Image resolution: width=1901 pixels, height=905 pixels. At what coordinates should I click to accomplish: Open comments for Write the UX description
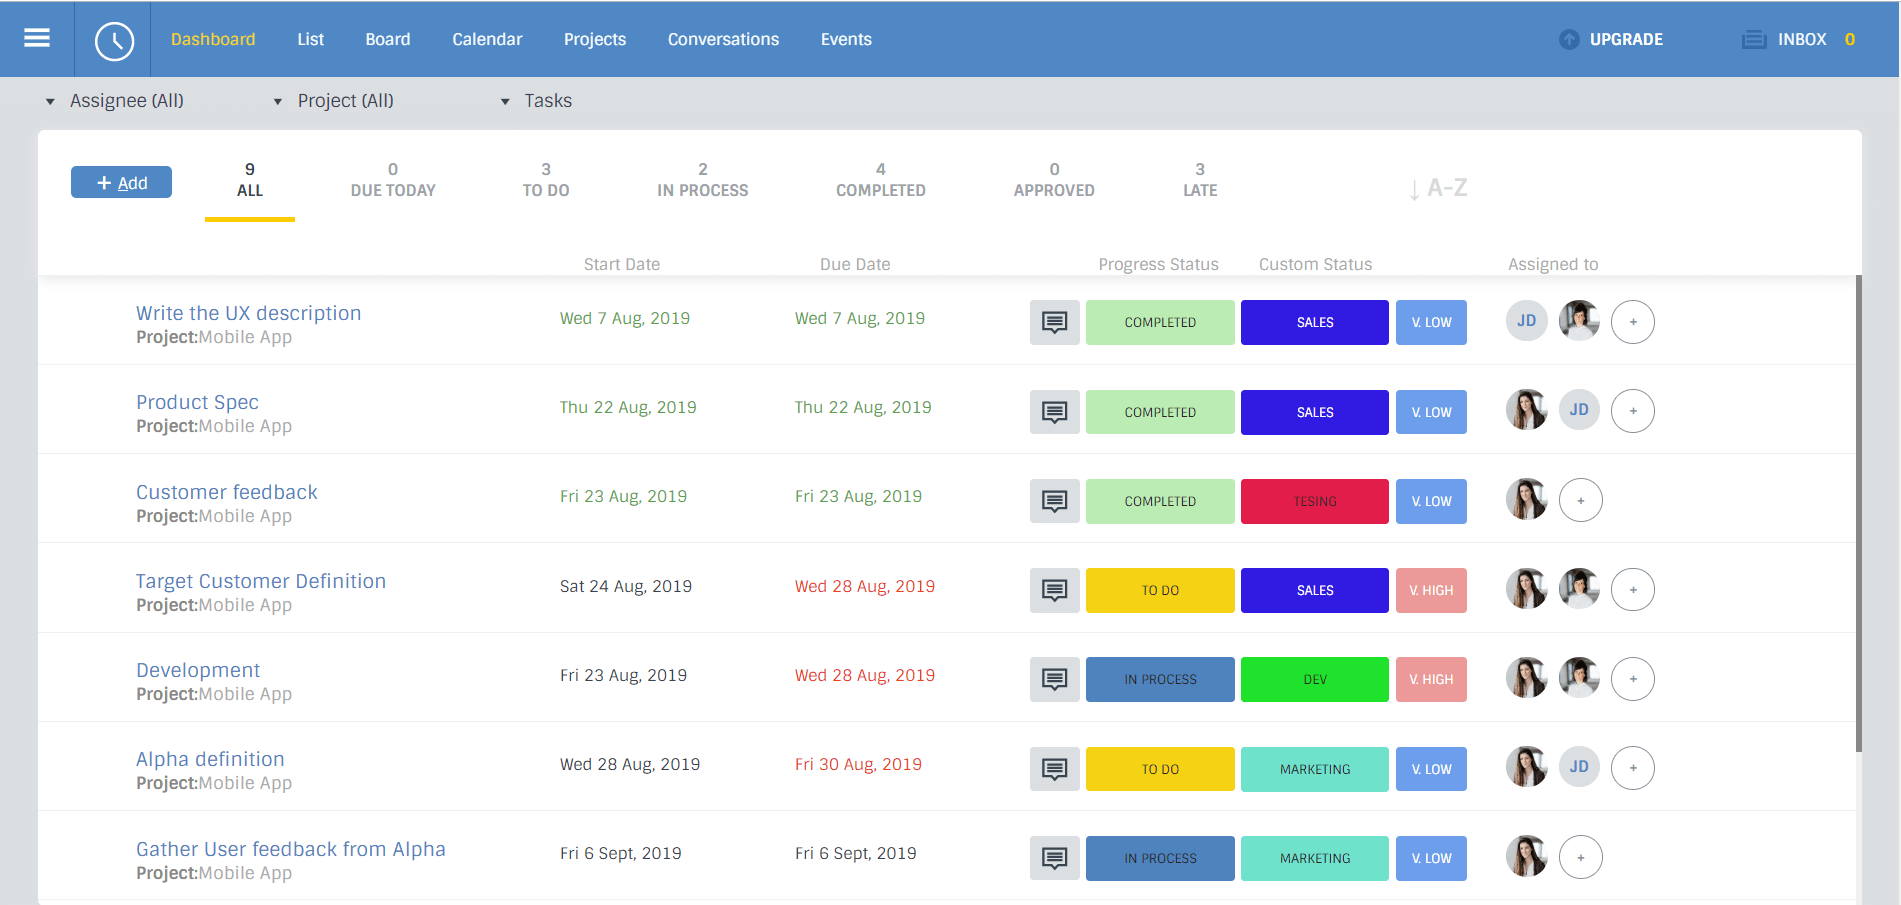[1055, 323]
